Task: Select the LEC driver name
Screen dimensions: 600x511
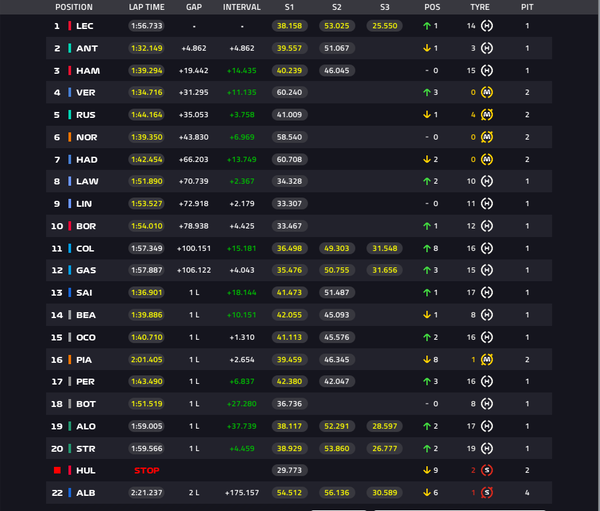Action: point(85,26)
